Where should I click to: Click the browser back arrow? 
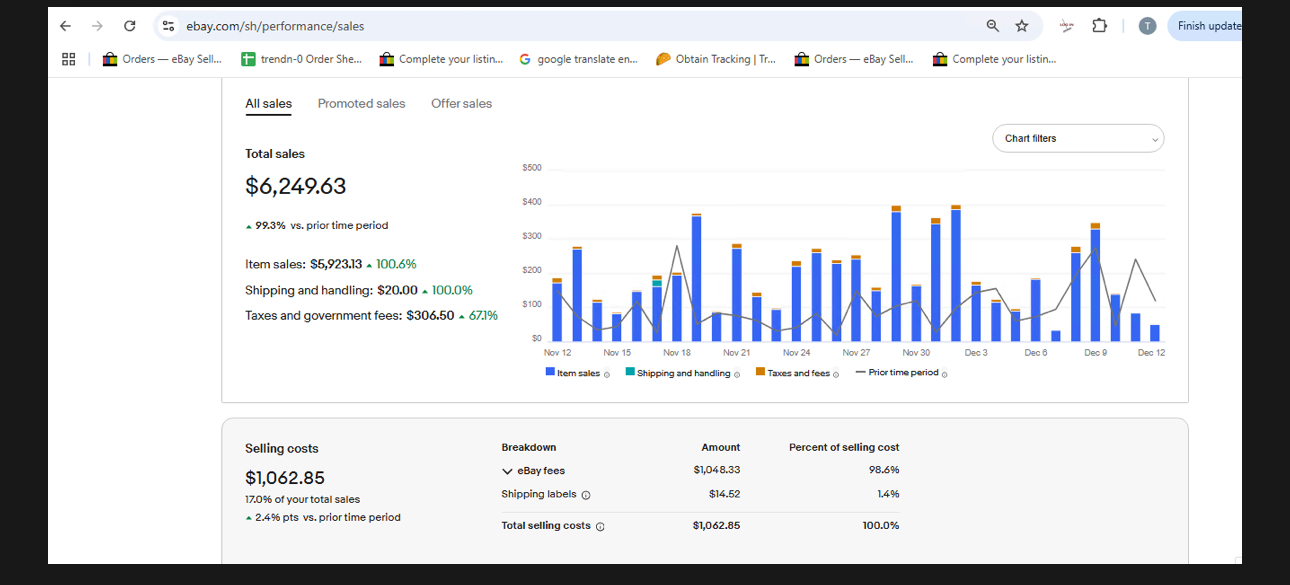point(65,26)
